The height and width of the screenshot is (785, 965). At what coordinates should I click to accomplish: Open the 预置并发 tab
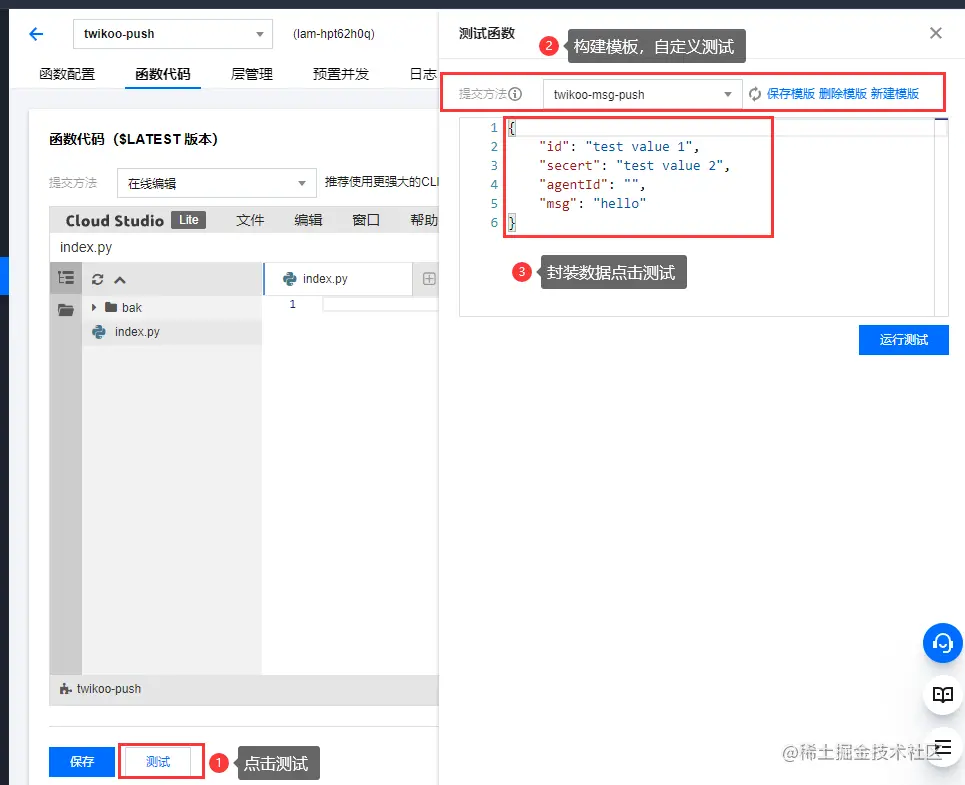(340, 74)
